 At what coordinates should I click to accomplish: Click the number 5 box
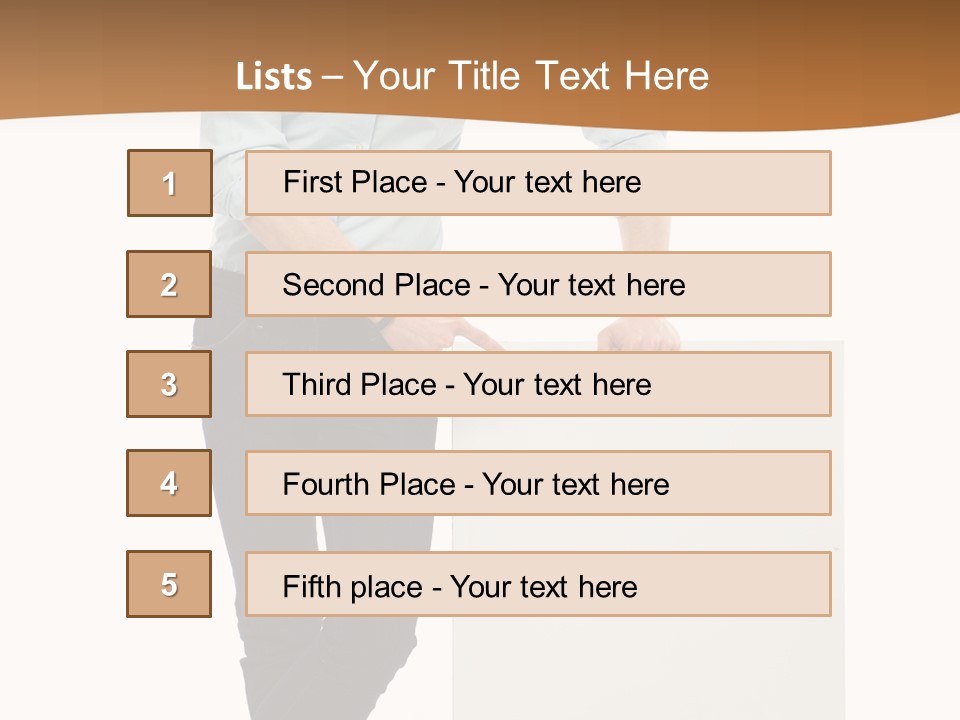pyautogui.click(x=169, y=584)
